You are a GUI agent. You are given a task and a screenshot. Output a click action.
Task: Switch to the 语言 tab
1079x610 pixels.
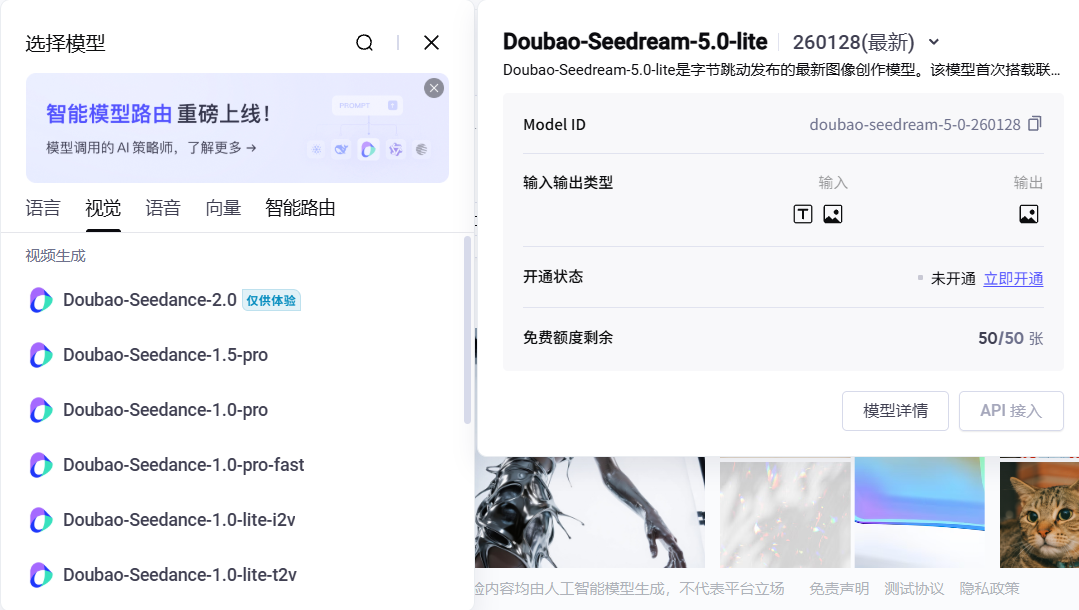pyautogui.click(x=43, y=208)
